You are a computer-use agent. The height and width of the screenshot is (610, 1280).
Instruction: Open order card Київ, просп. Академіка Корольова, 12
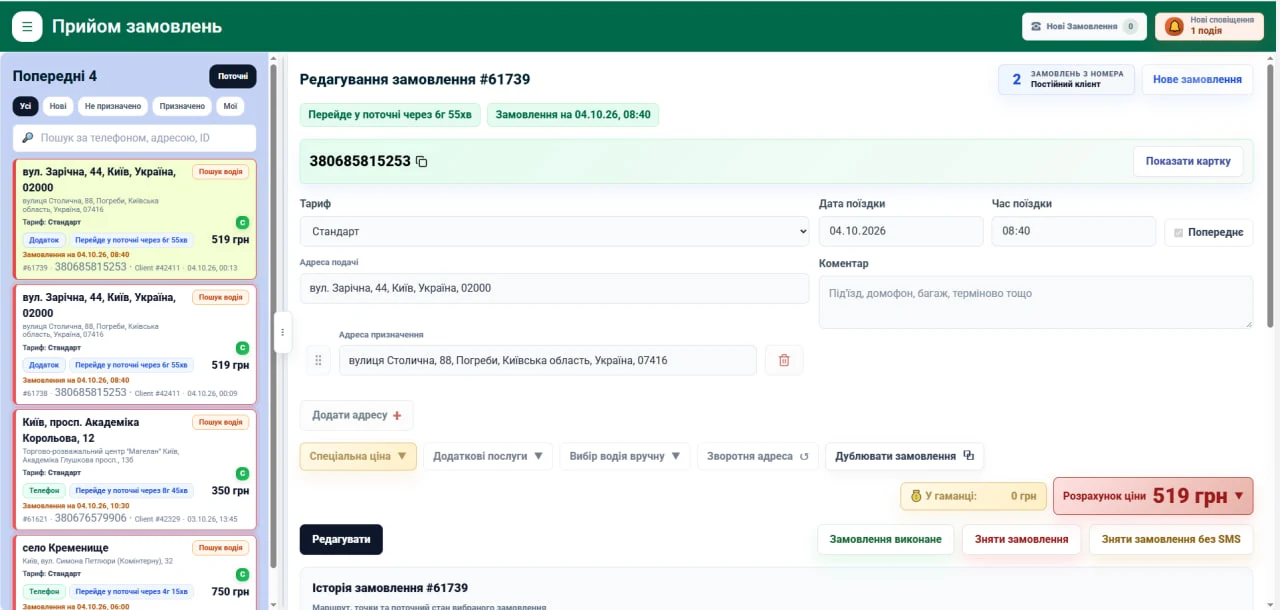(134, 470)
